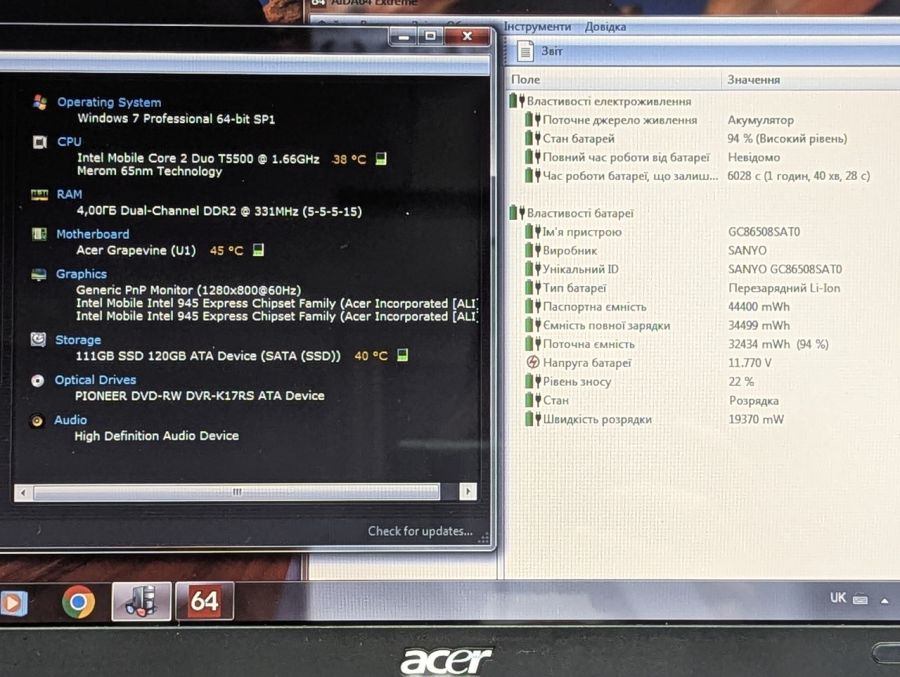Click the battery icon beside Рівень зносу

click(533, 381)
